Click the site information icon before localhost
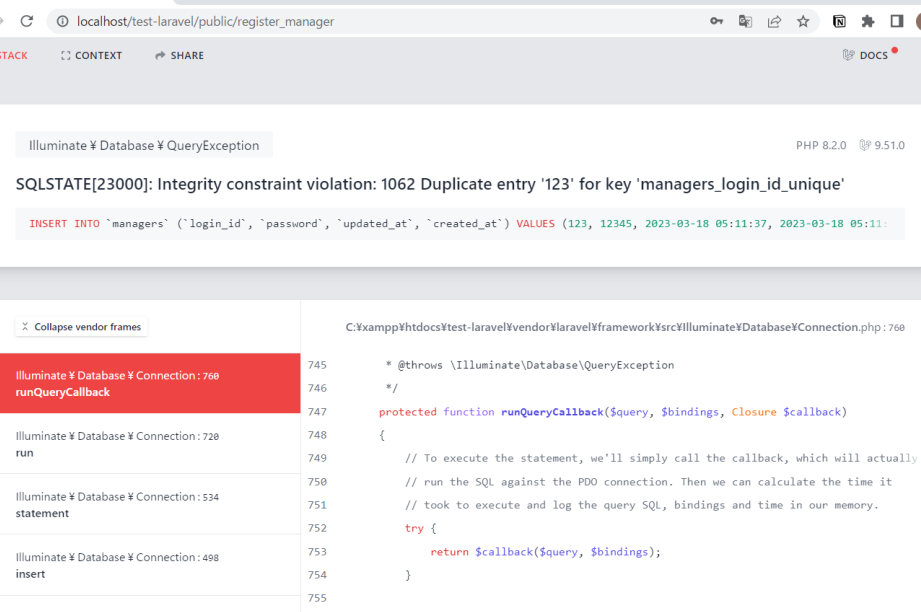This screenshot has width=921, height=612. [62, 21]
